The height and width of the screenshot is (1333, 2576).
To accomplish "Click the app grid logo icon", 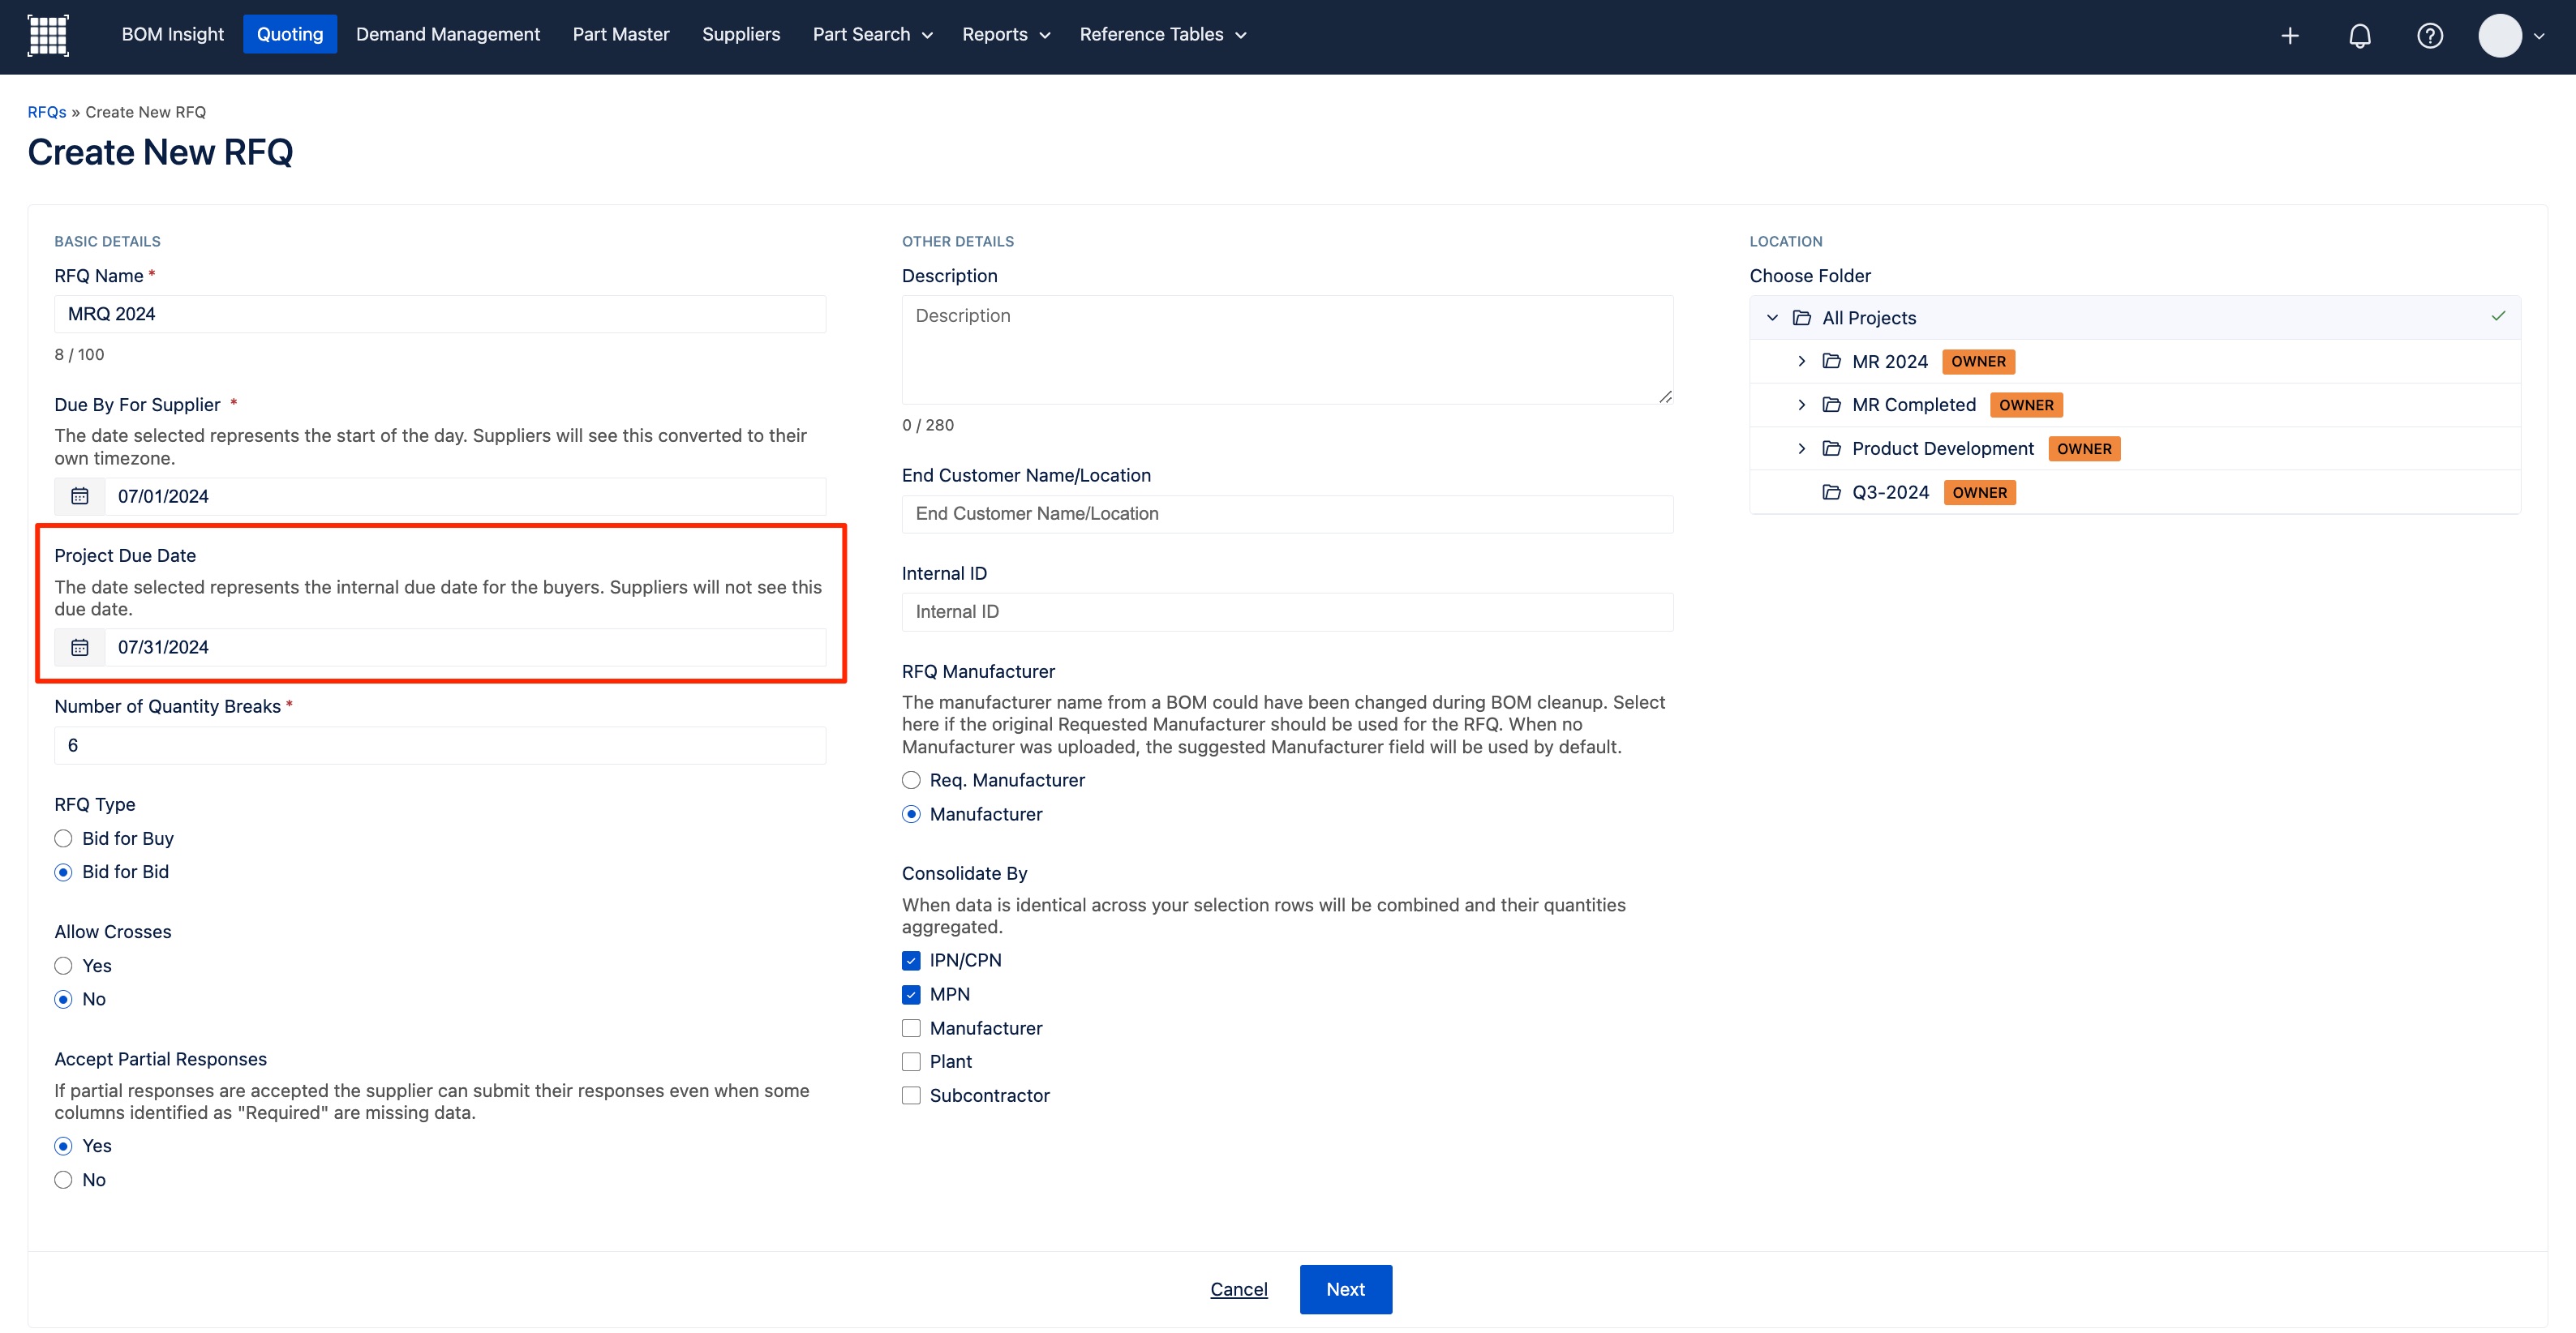I will (x=48, y=35).
